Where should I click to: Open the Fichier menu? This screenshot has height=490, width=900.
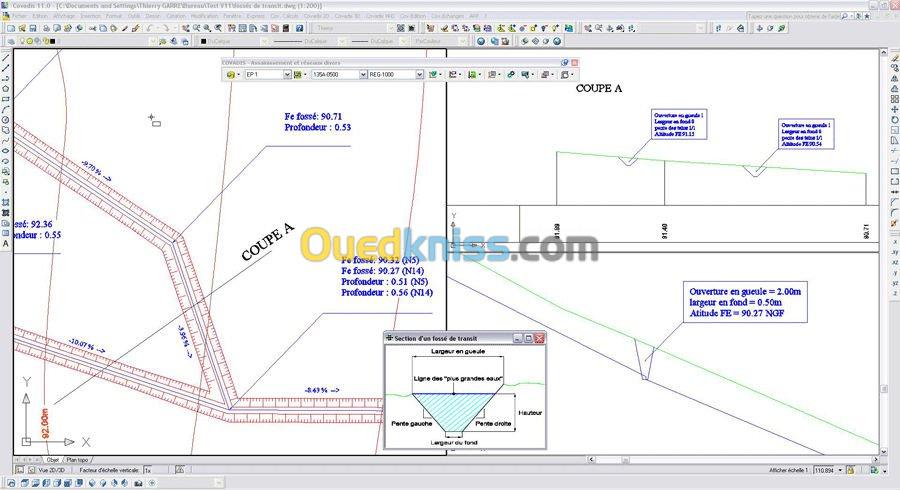click(x=20, y=16)
